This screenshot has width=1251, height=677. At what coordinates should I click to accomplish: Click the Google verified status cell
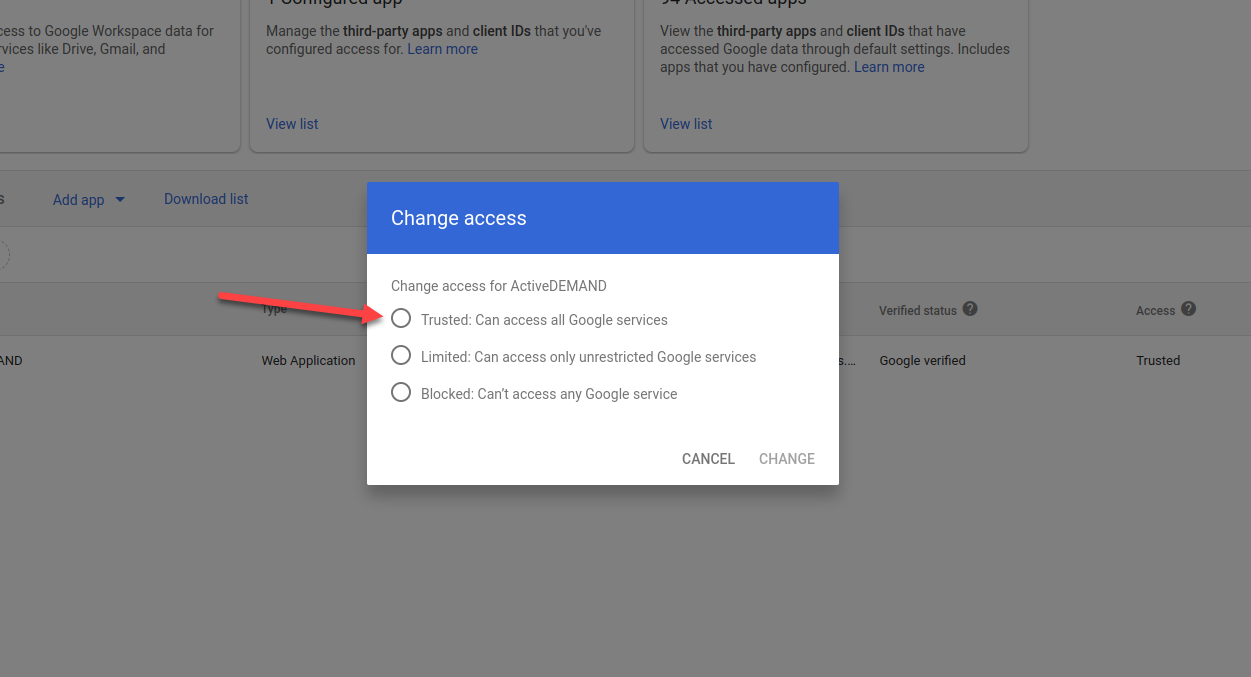[x=922, y=360]
